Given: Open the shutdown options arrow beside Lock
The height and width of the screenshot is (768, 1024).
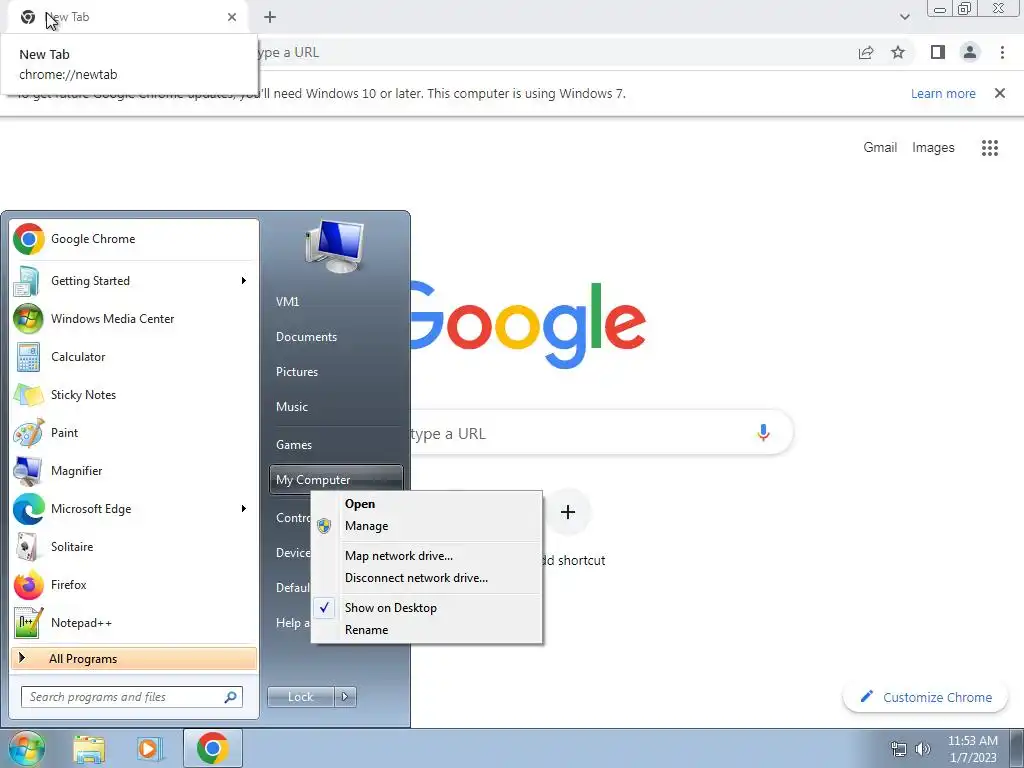Looking at the screenshot, I should coord(345,697).
